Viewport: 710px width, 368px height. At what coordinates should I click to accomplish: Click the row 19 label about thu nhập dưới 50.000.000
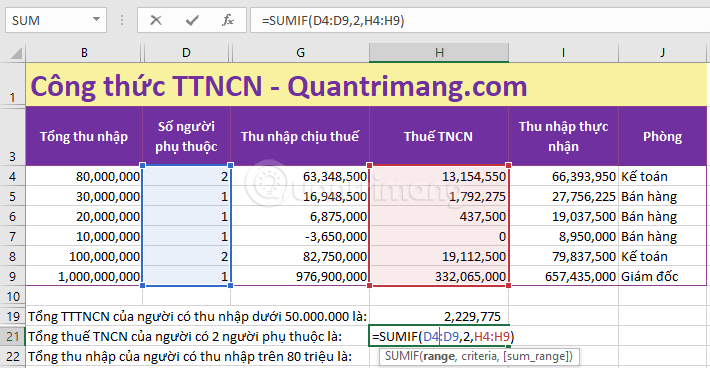pyautogui.click(x=197, y=316)
